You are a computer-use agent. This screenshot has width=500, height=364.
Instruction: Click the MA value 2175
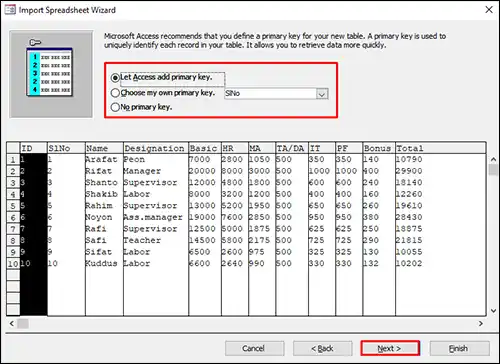click(x=259, y=240)
